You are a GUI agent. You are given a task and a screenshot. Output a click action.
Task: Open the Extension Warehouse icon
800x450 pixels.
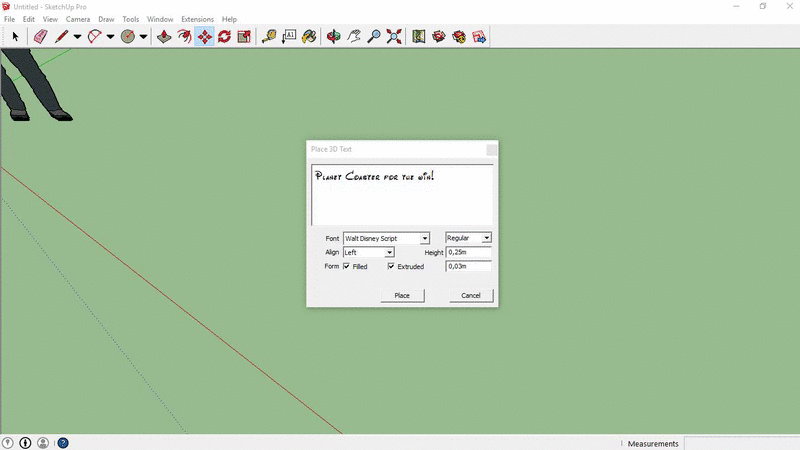459,36
